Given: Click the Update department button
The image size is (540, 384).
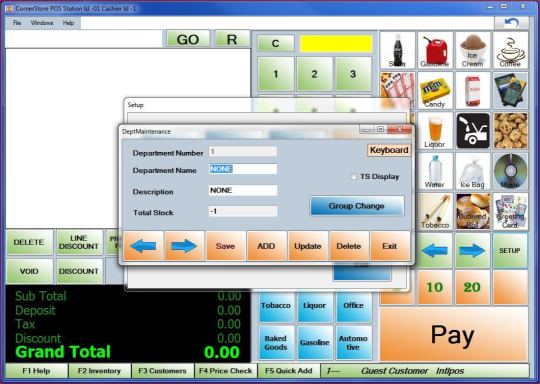Looking at the screenshot, I should pyautogui.click(x=308, y=246).
